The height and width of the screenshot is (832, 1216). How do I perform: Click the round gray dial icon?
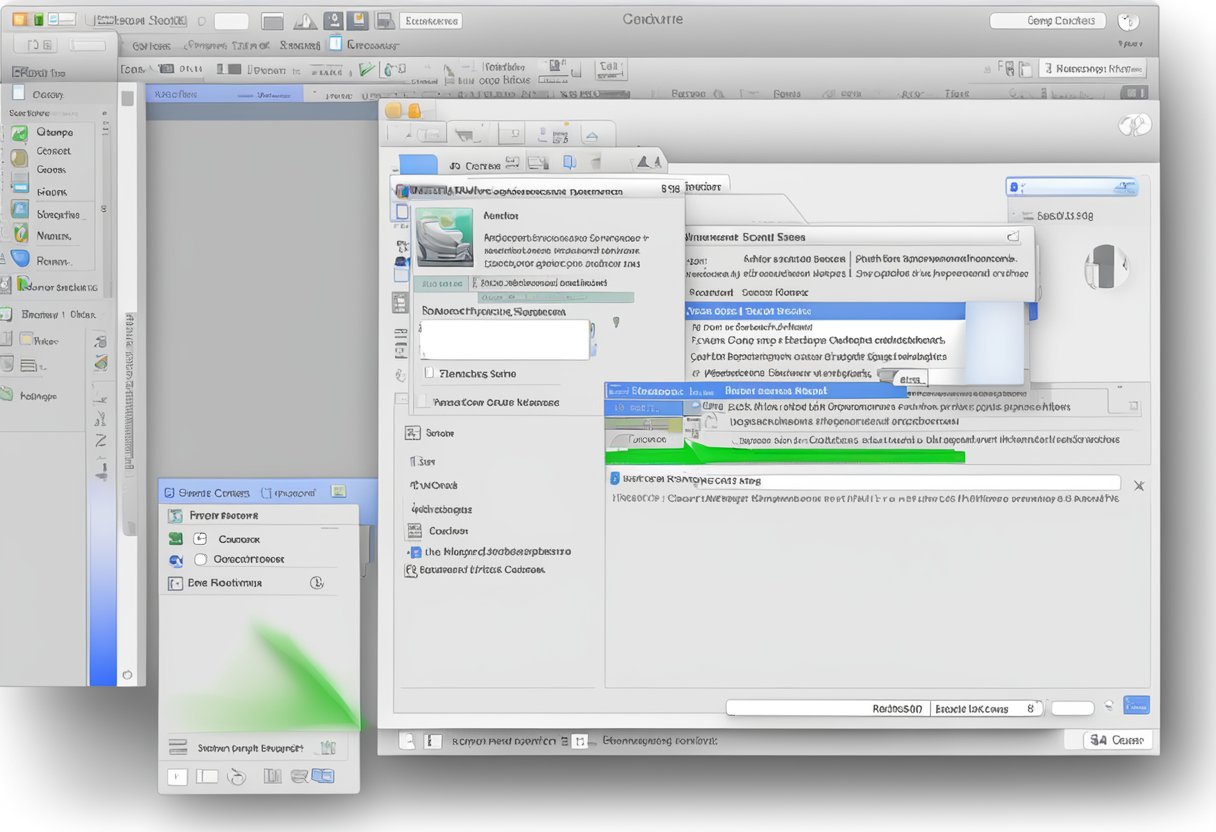(1106, 267)
